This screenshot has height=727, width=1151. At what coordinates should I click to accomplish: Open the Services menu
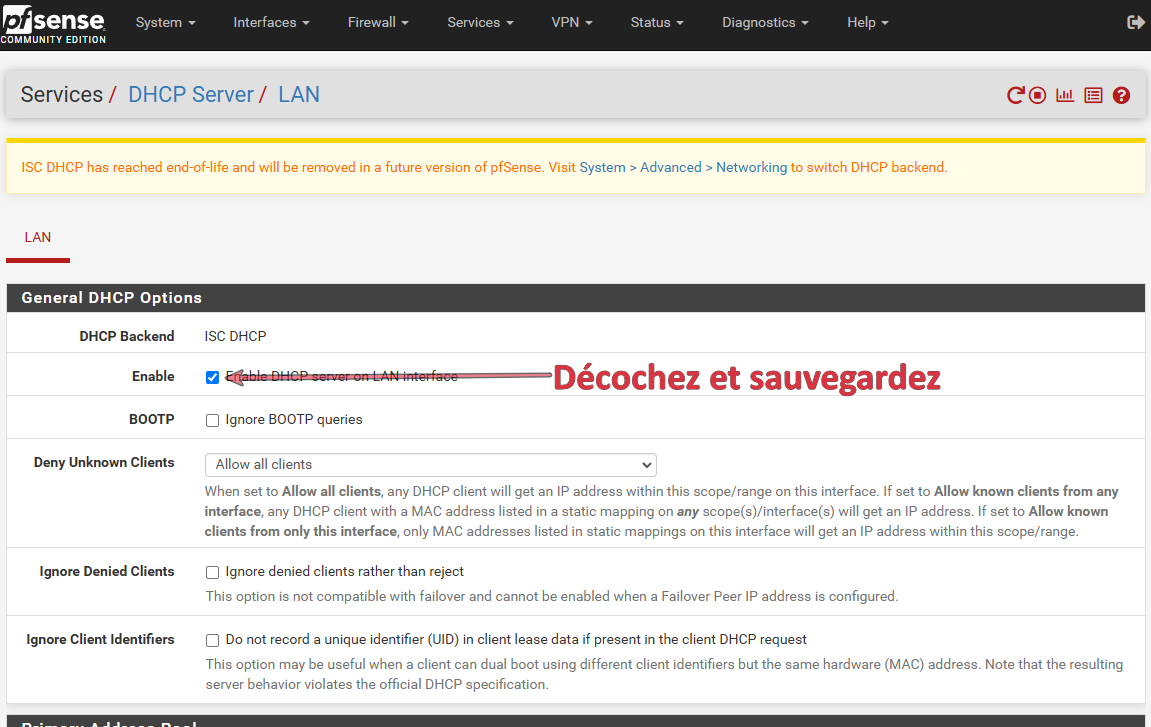(x=480, y=22)
